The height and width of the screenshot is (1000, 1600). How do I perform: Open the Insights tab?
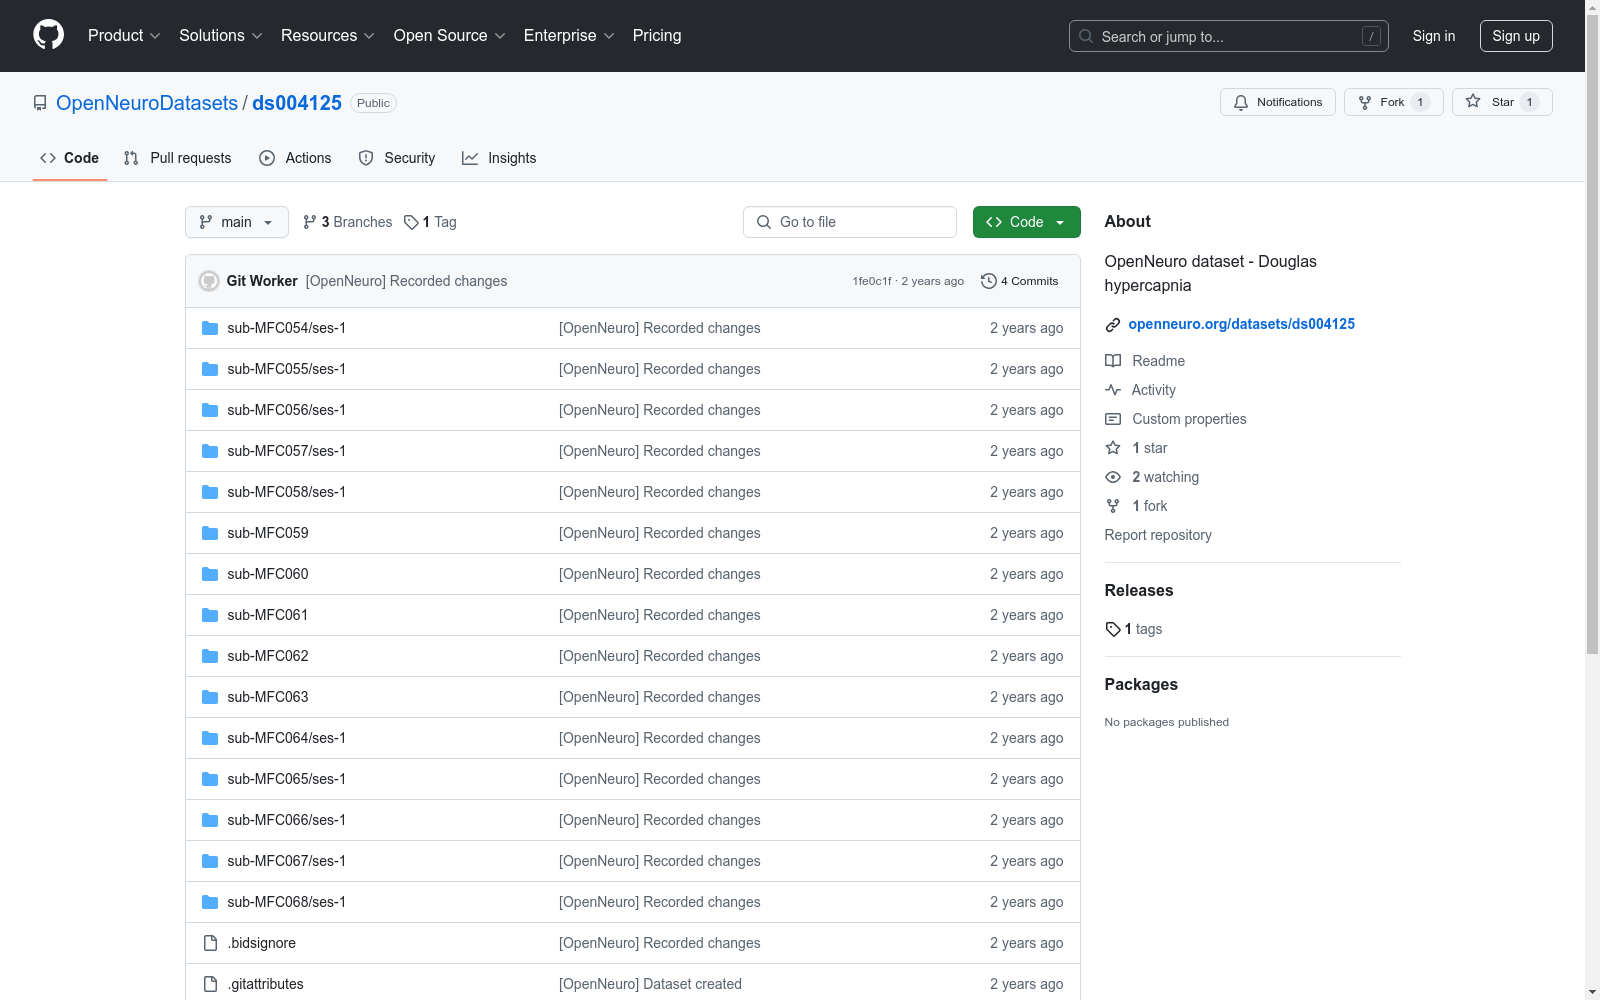coord(499,158)
